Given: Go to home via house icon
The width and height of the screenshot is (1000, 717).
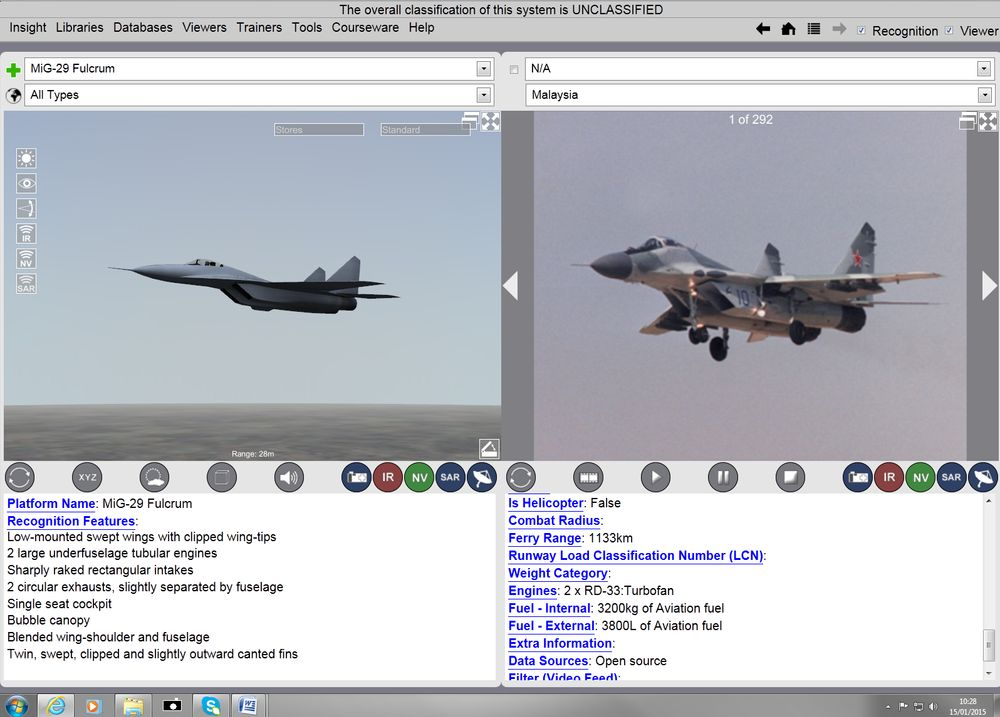Looking at the screenshot, I should click(x=788, y=29).
